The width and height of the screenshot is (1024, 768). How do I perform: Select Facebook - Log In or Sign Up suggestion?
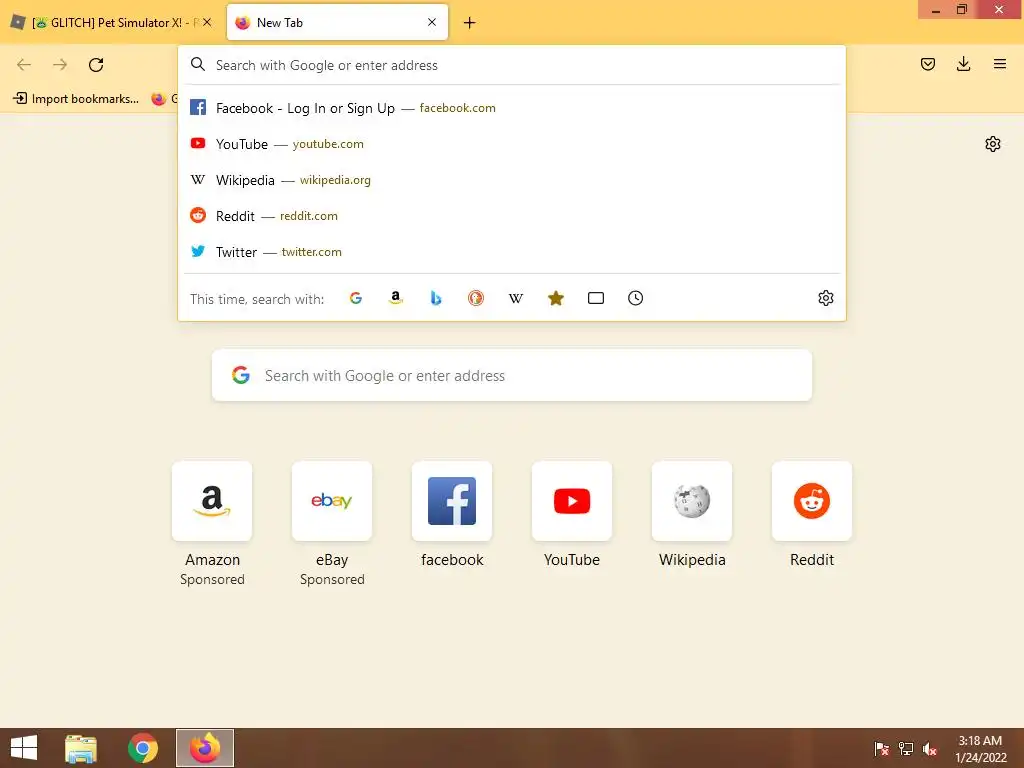pos(511,108)
